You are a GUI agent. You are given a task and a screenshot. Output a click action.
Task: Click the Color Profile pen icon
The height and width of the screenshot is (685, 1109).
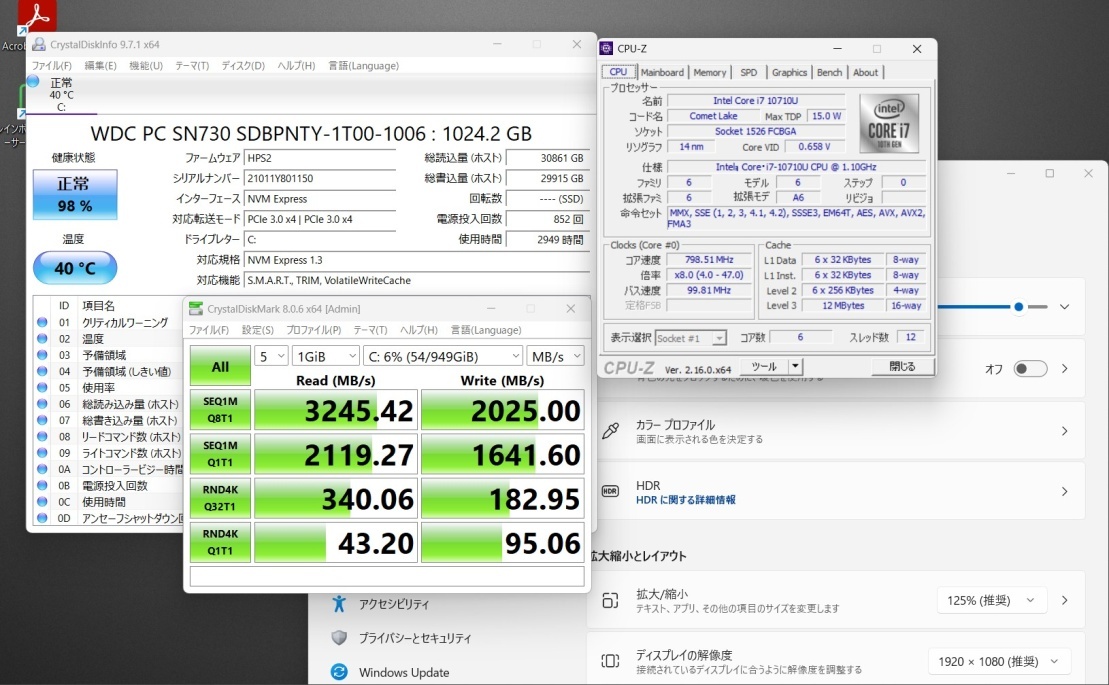pos(610,431)
